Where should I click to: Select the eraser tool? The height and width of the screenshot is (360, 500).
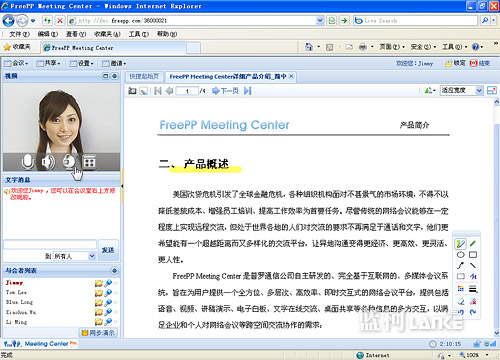[461, 302]
